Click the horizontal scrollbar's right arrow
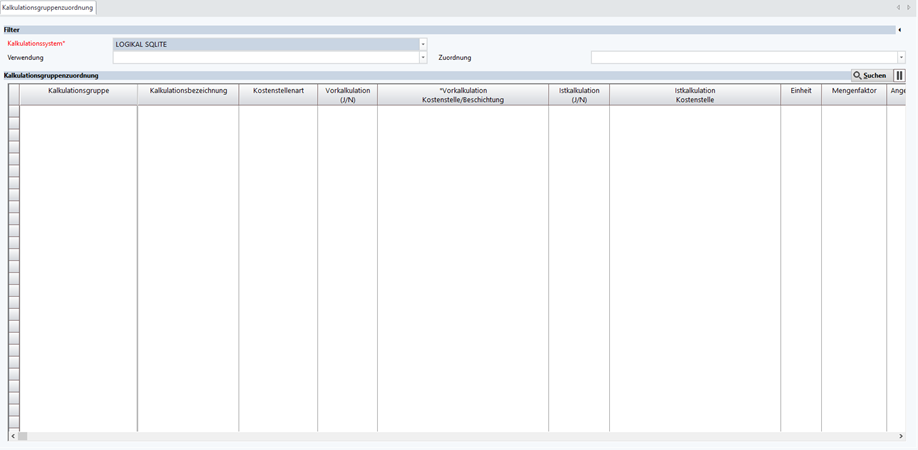 (x=901, y=437)
